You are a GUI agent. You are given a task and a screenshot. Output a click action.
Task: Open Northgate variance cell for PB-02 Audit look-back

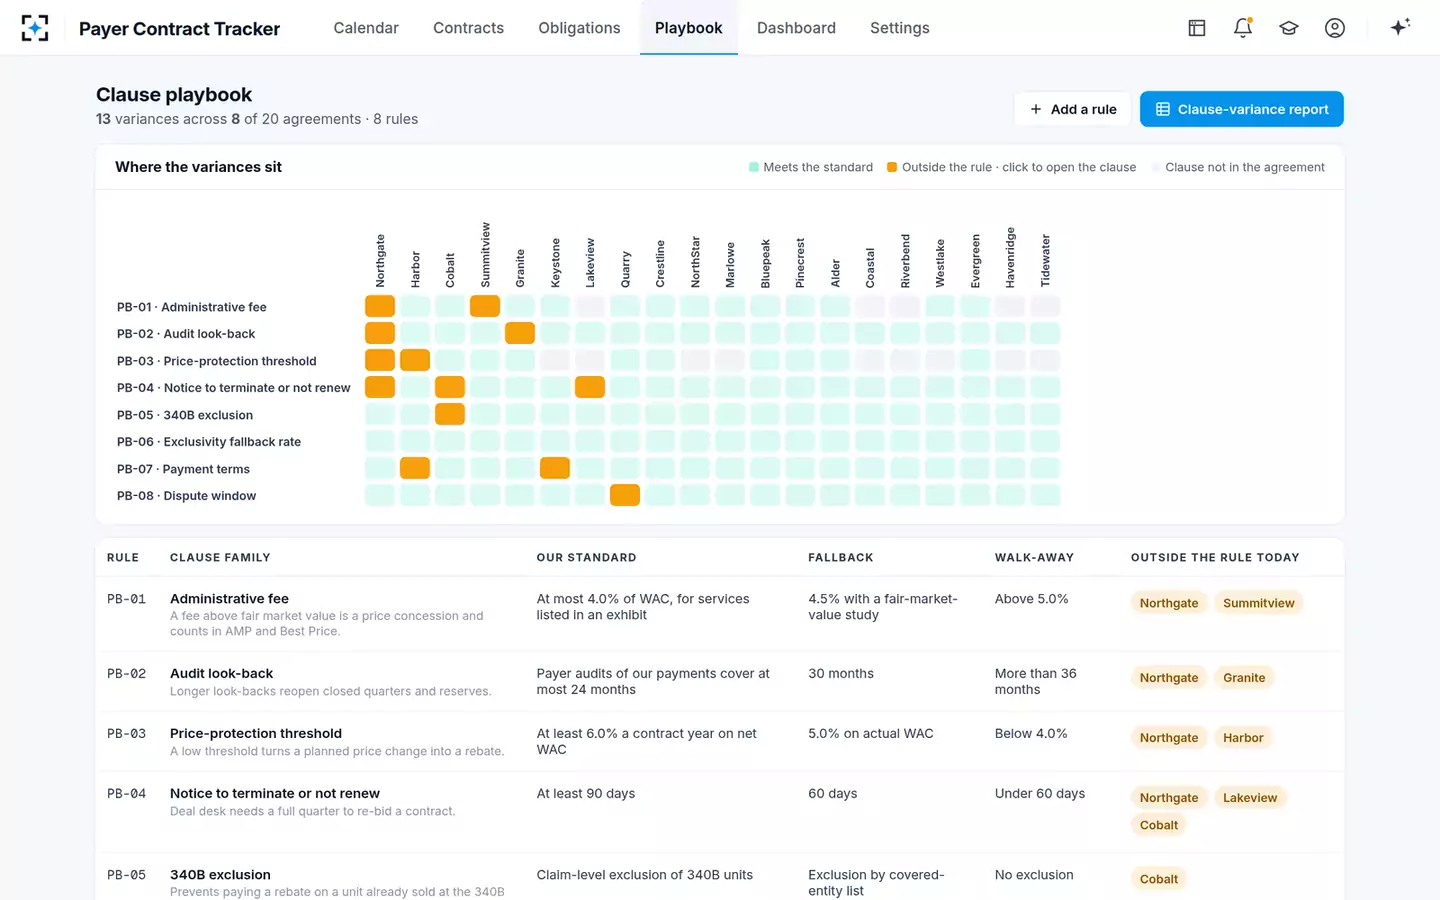(380, 333)
